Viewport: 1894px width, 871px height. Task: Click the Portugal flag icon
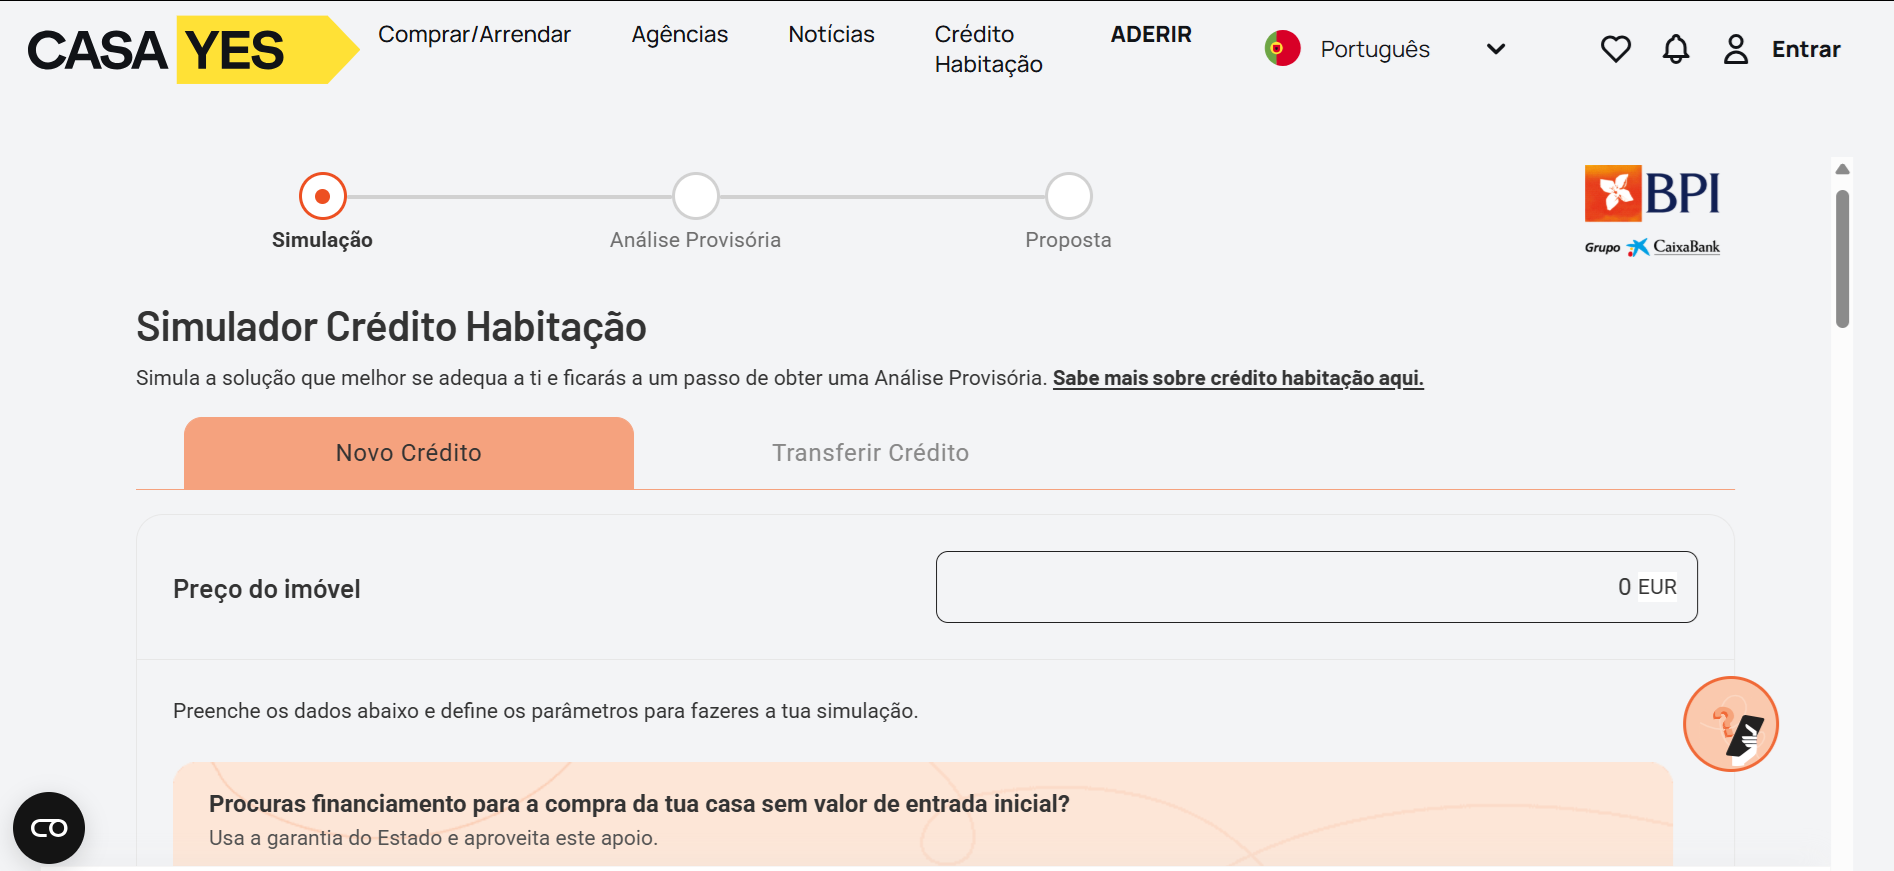[1282, 49]
